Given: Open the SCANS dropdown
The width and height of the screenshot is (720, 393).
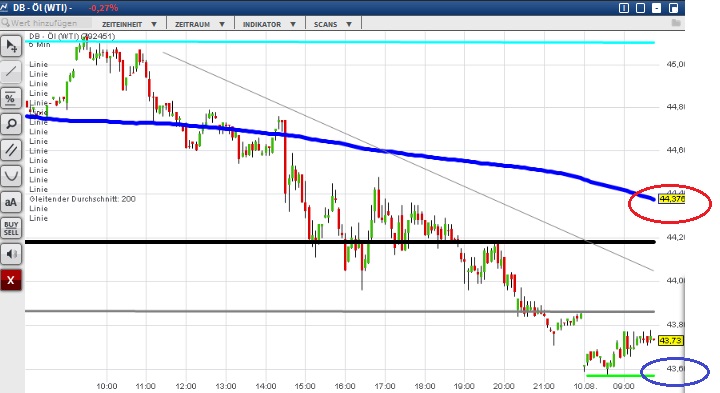Looking at the screenshot, I should [x=333, y=24].
